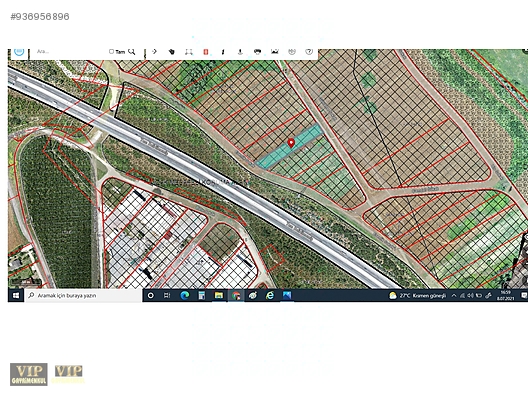The width and height of the screenshot is (528, 396).
Task: Open Calculator from taskbar
Action: [202, 295]
